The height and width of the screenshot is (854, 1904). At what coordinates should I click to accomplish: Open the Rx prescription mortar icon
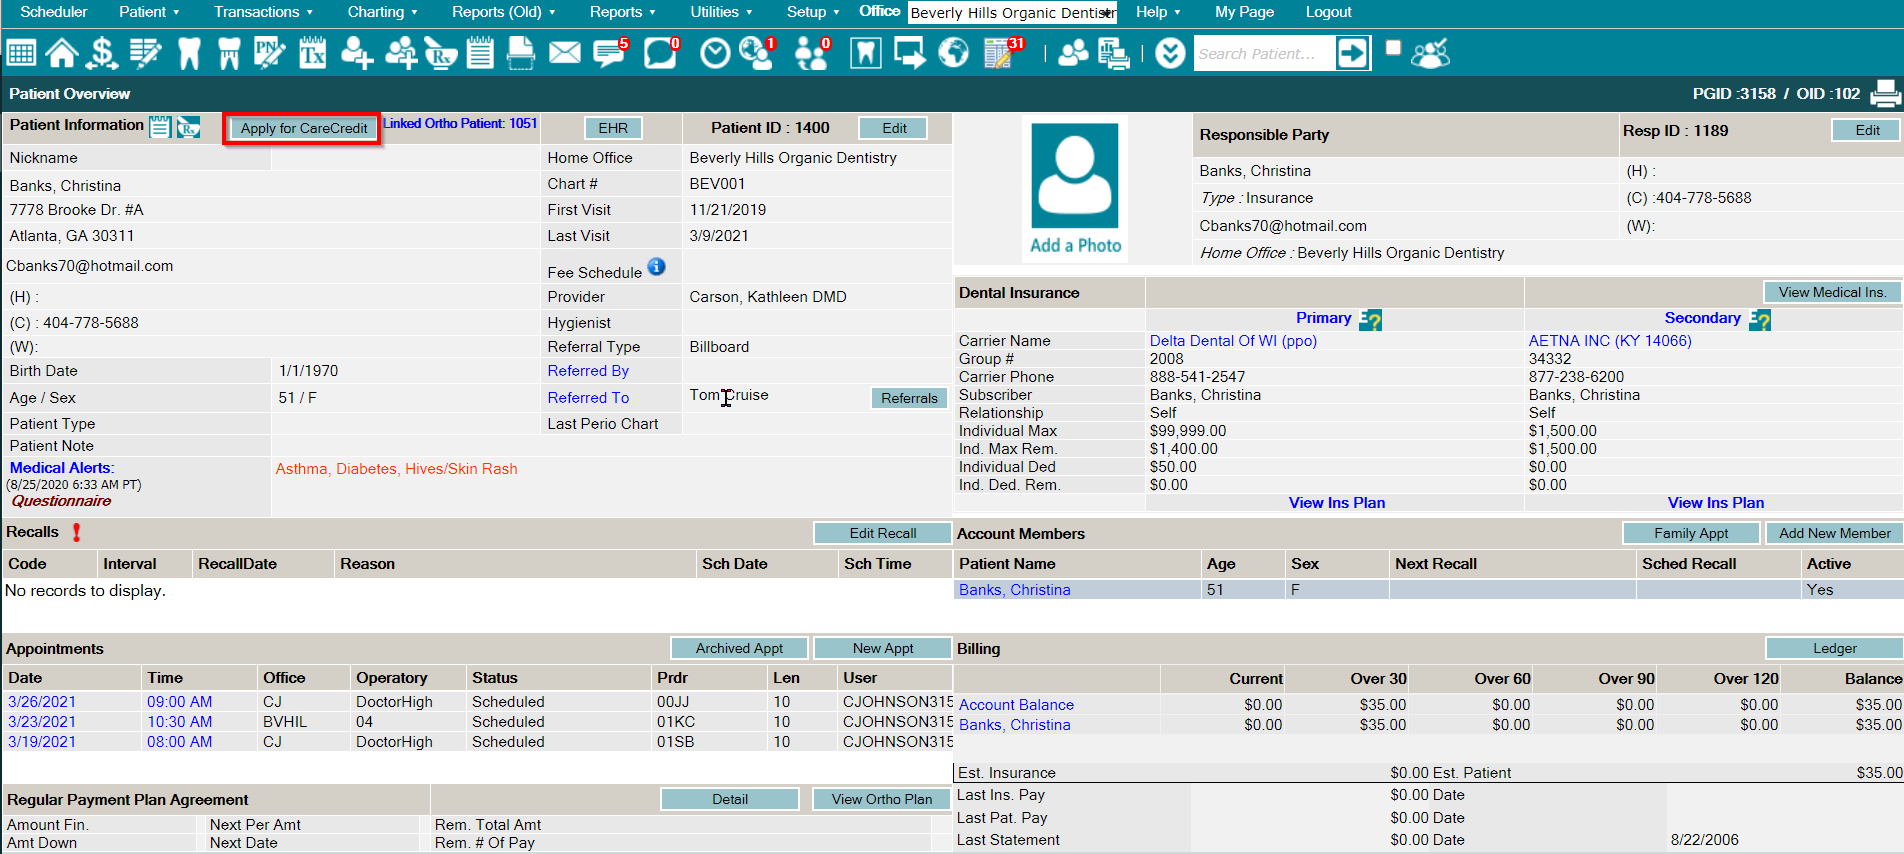point(440,53)
